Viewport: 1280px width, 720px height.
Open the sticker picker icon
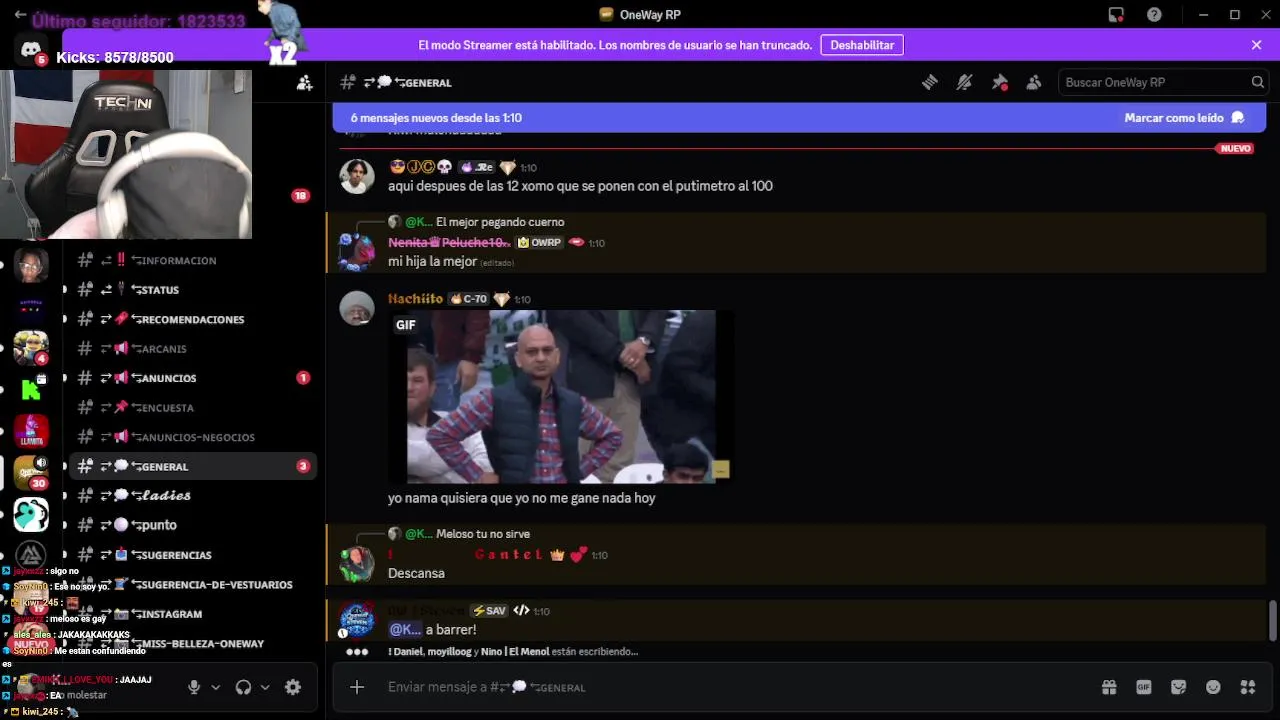[1179, 687]
